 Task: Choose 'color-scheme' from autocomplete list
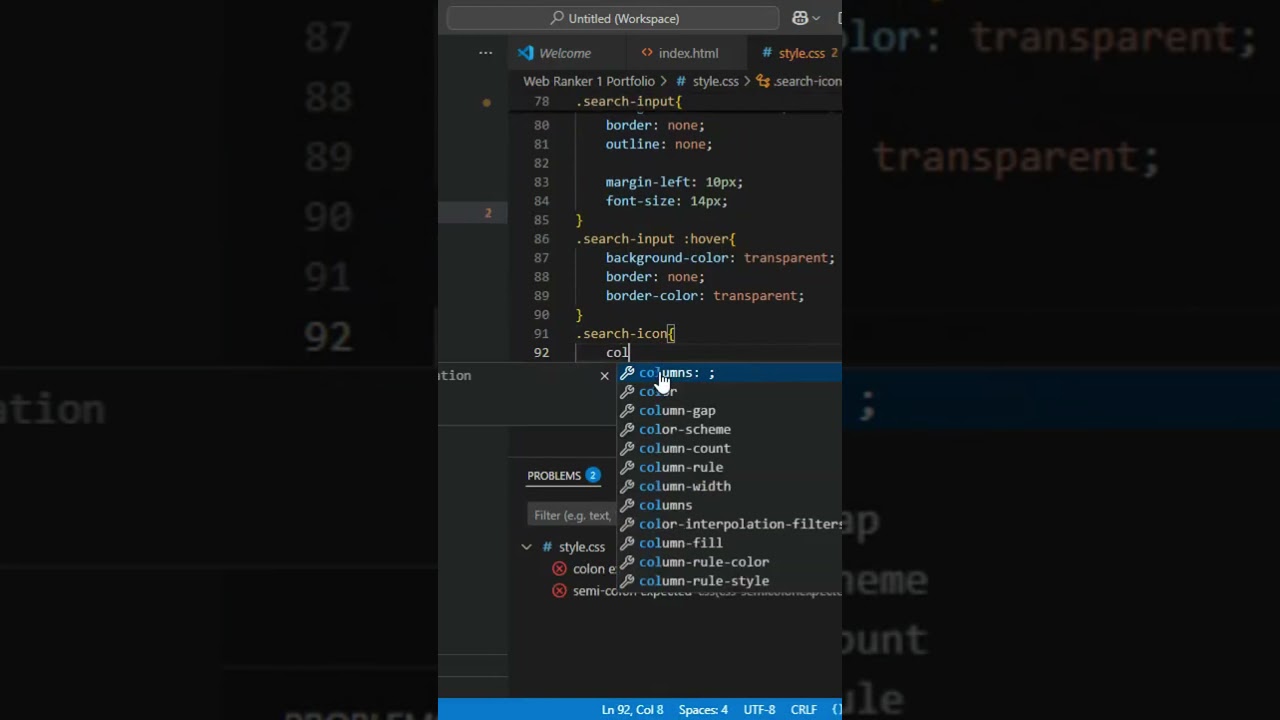tap(729, 430)
